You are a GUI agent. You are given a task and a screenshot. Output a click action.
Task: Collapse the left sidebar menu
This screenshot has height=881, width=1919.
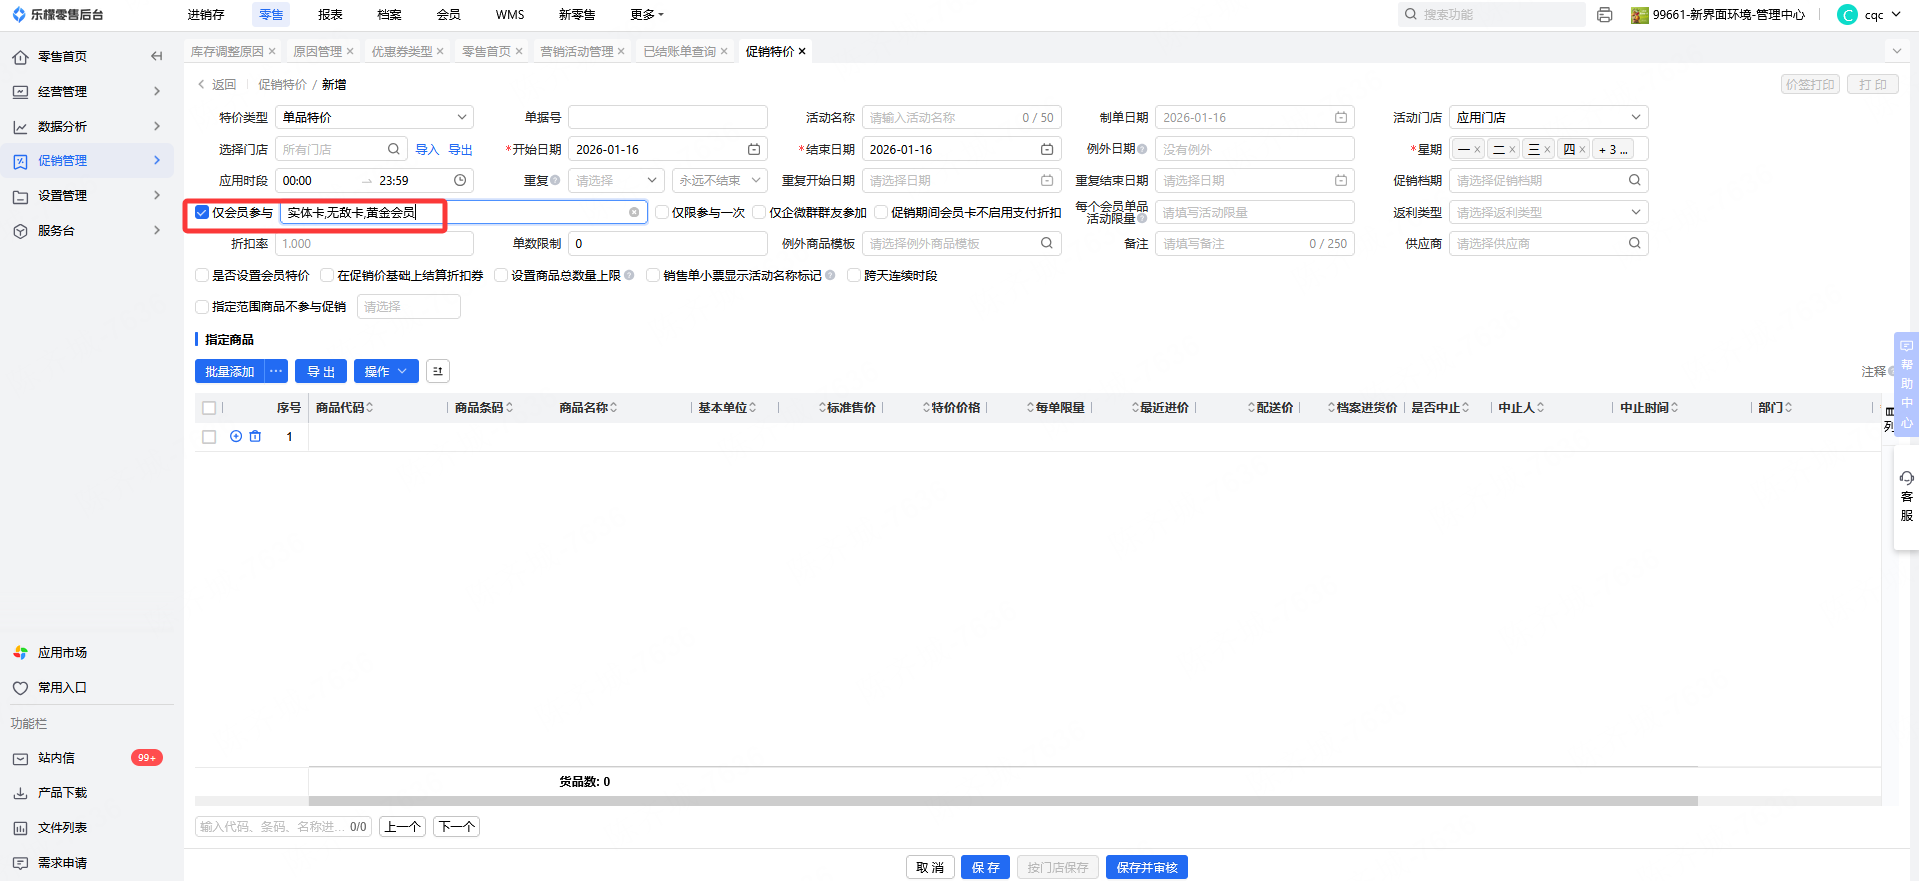[156, 57]
